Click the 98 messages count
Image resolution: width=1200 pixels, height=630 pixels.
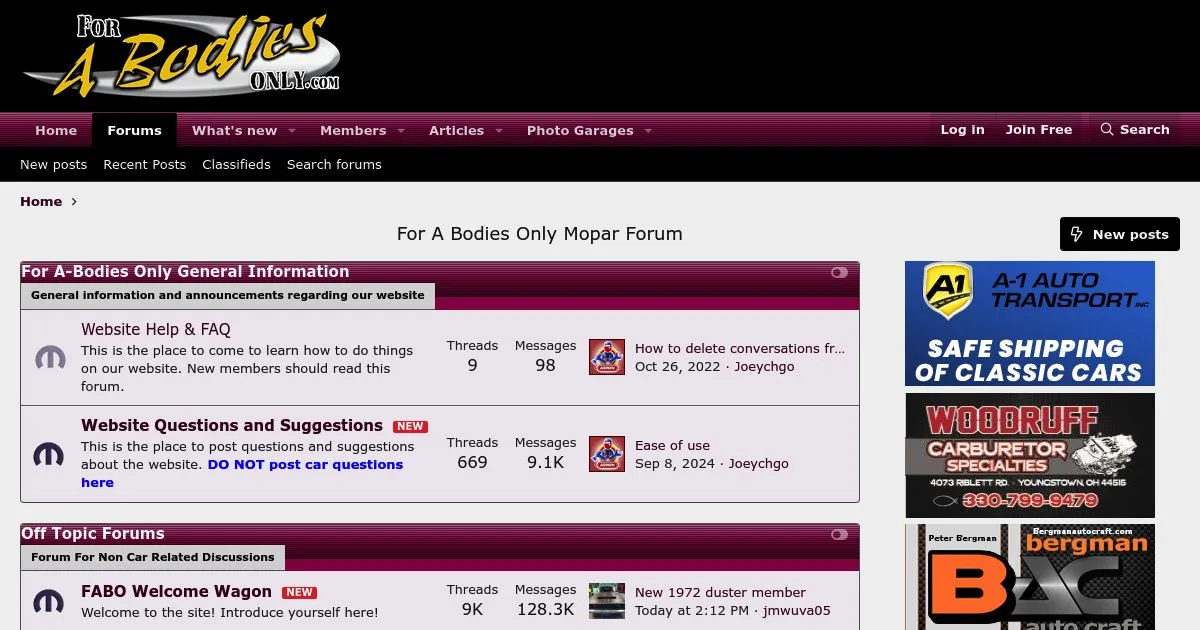(545, 365)
